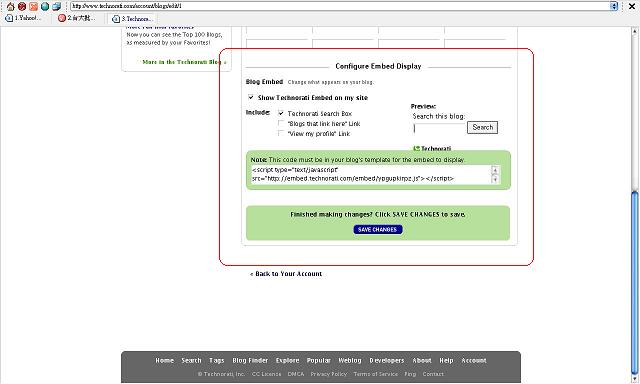Open Home in the footer navigation
The width and height of the screenshot is (640, 384).
[x=164, y=360]
